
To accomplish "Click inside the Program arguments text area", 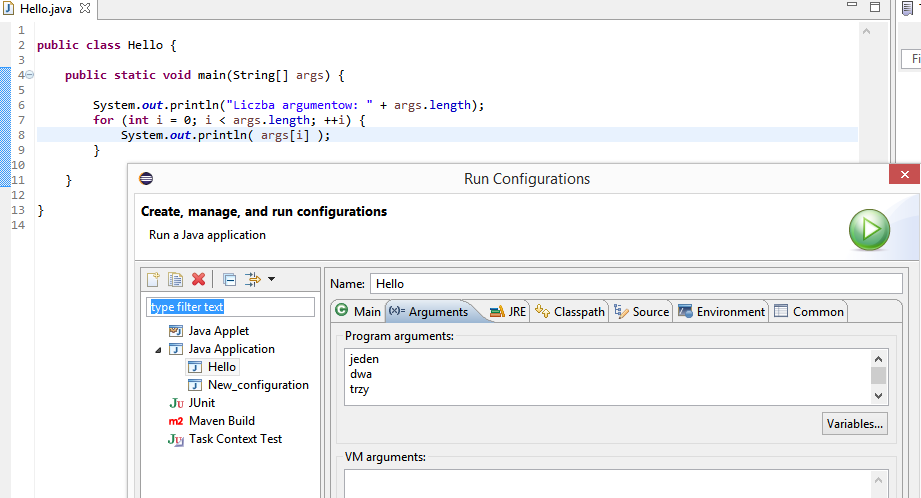I will pyautogui.click(x=607, y=376).
